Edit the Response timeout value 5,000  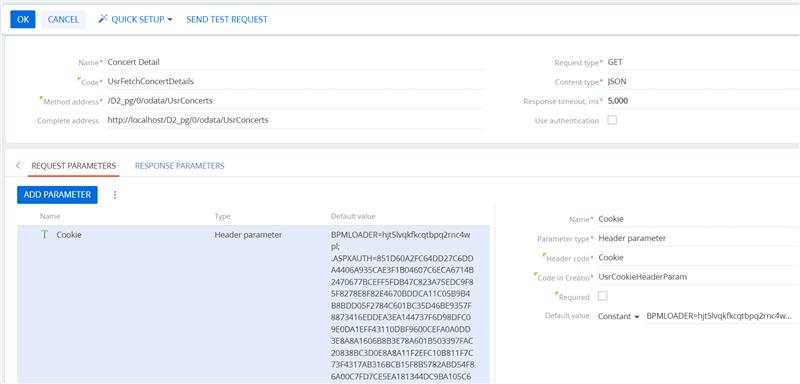703,101
